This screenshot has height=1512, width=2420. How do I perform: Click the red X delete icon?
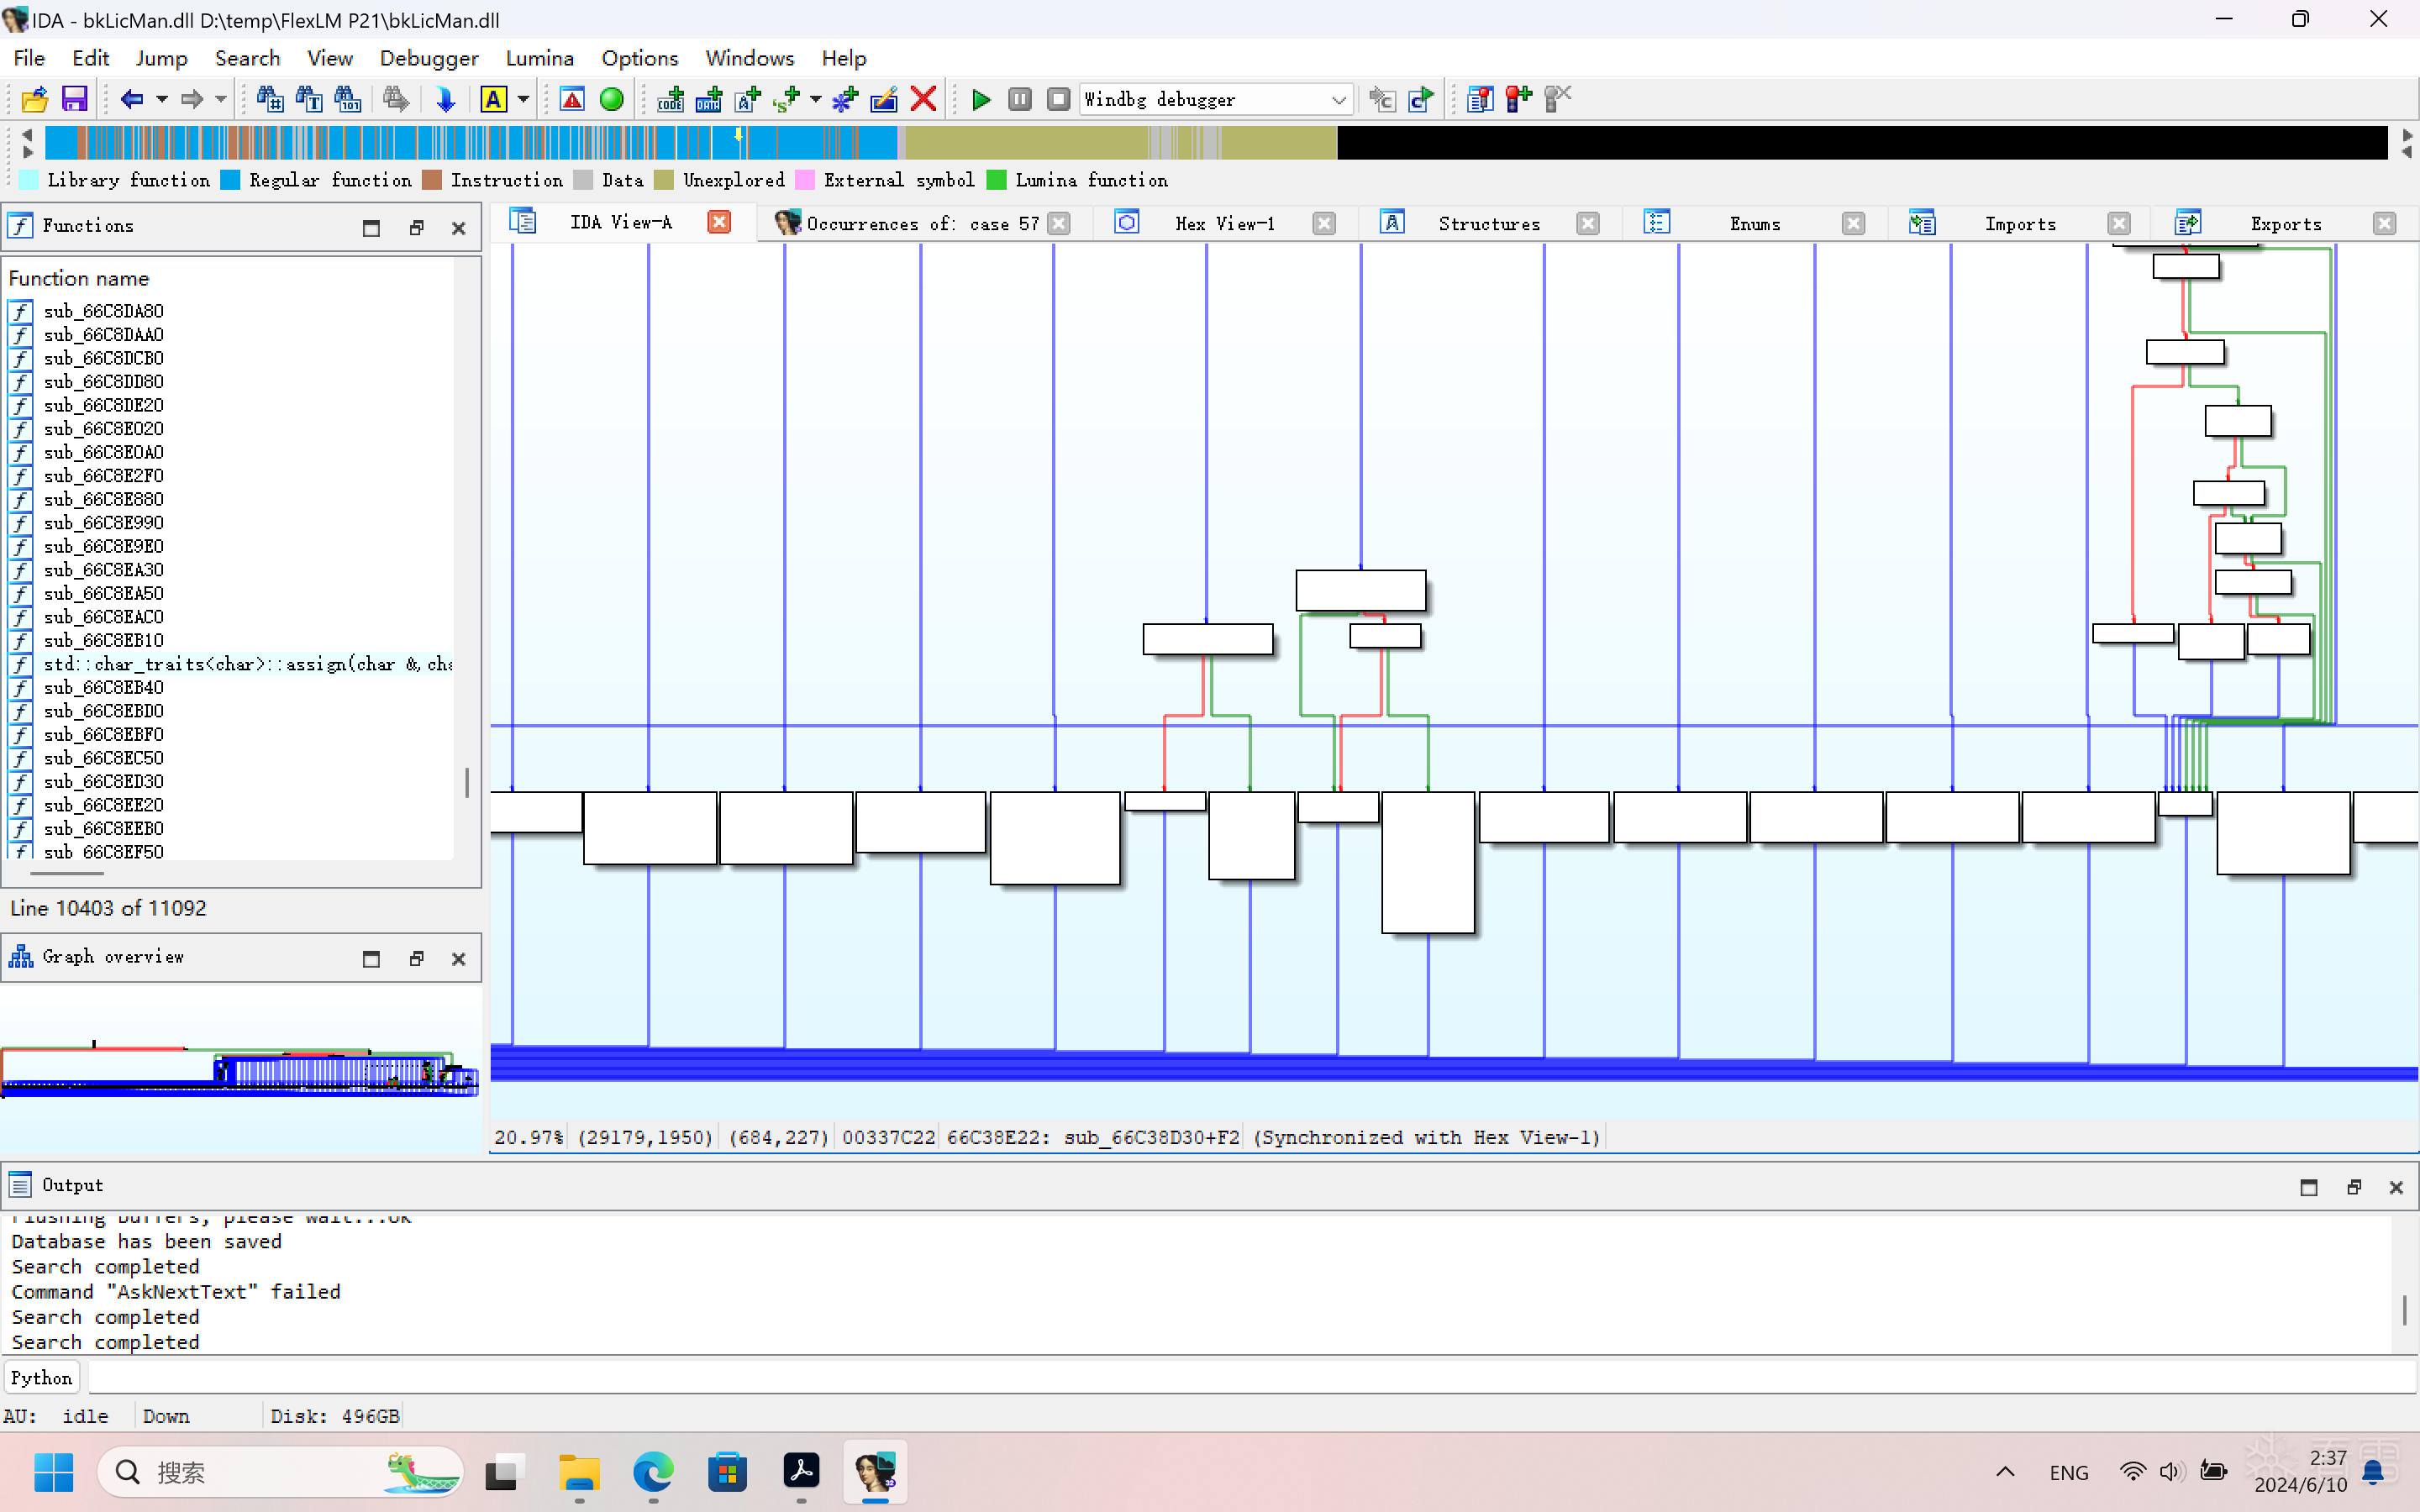(x=924, y=99)
